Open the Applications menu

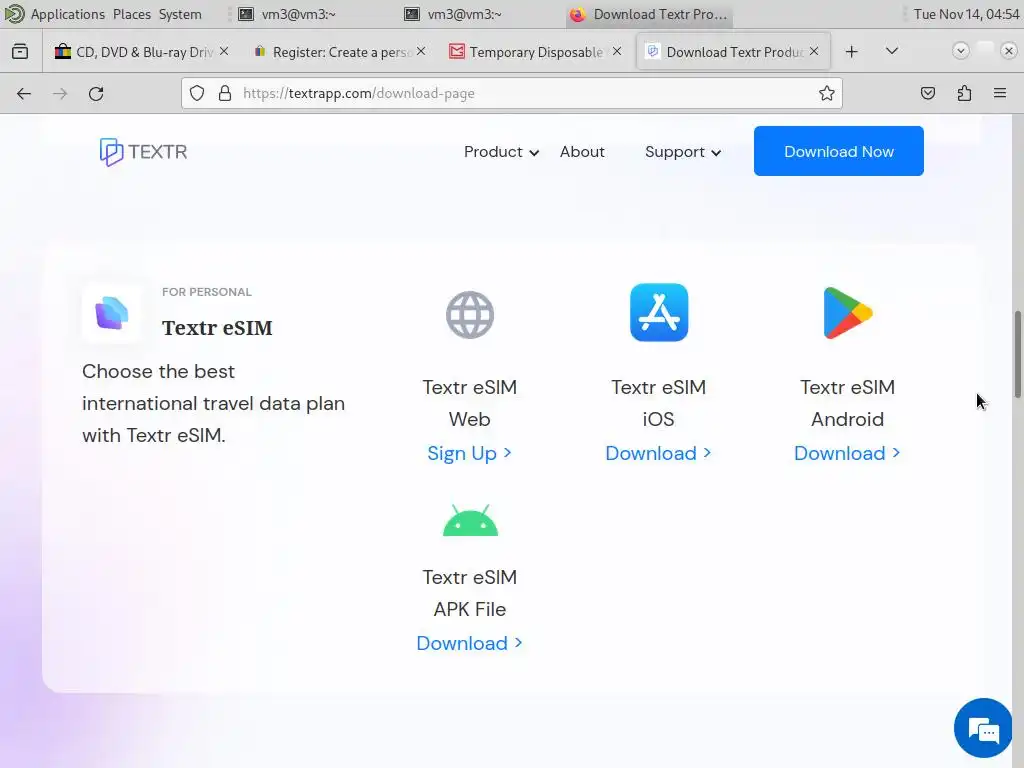[x=67, y=14]
